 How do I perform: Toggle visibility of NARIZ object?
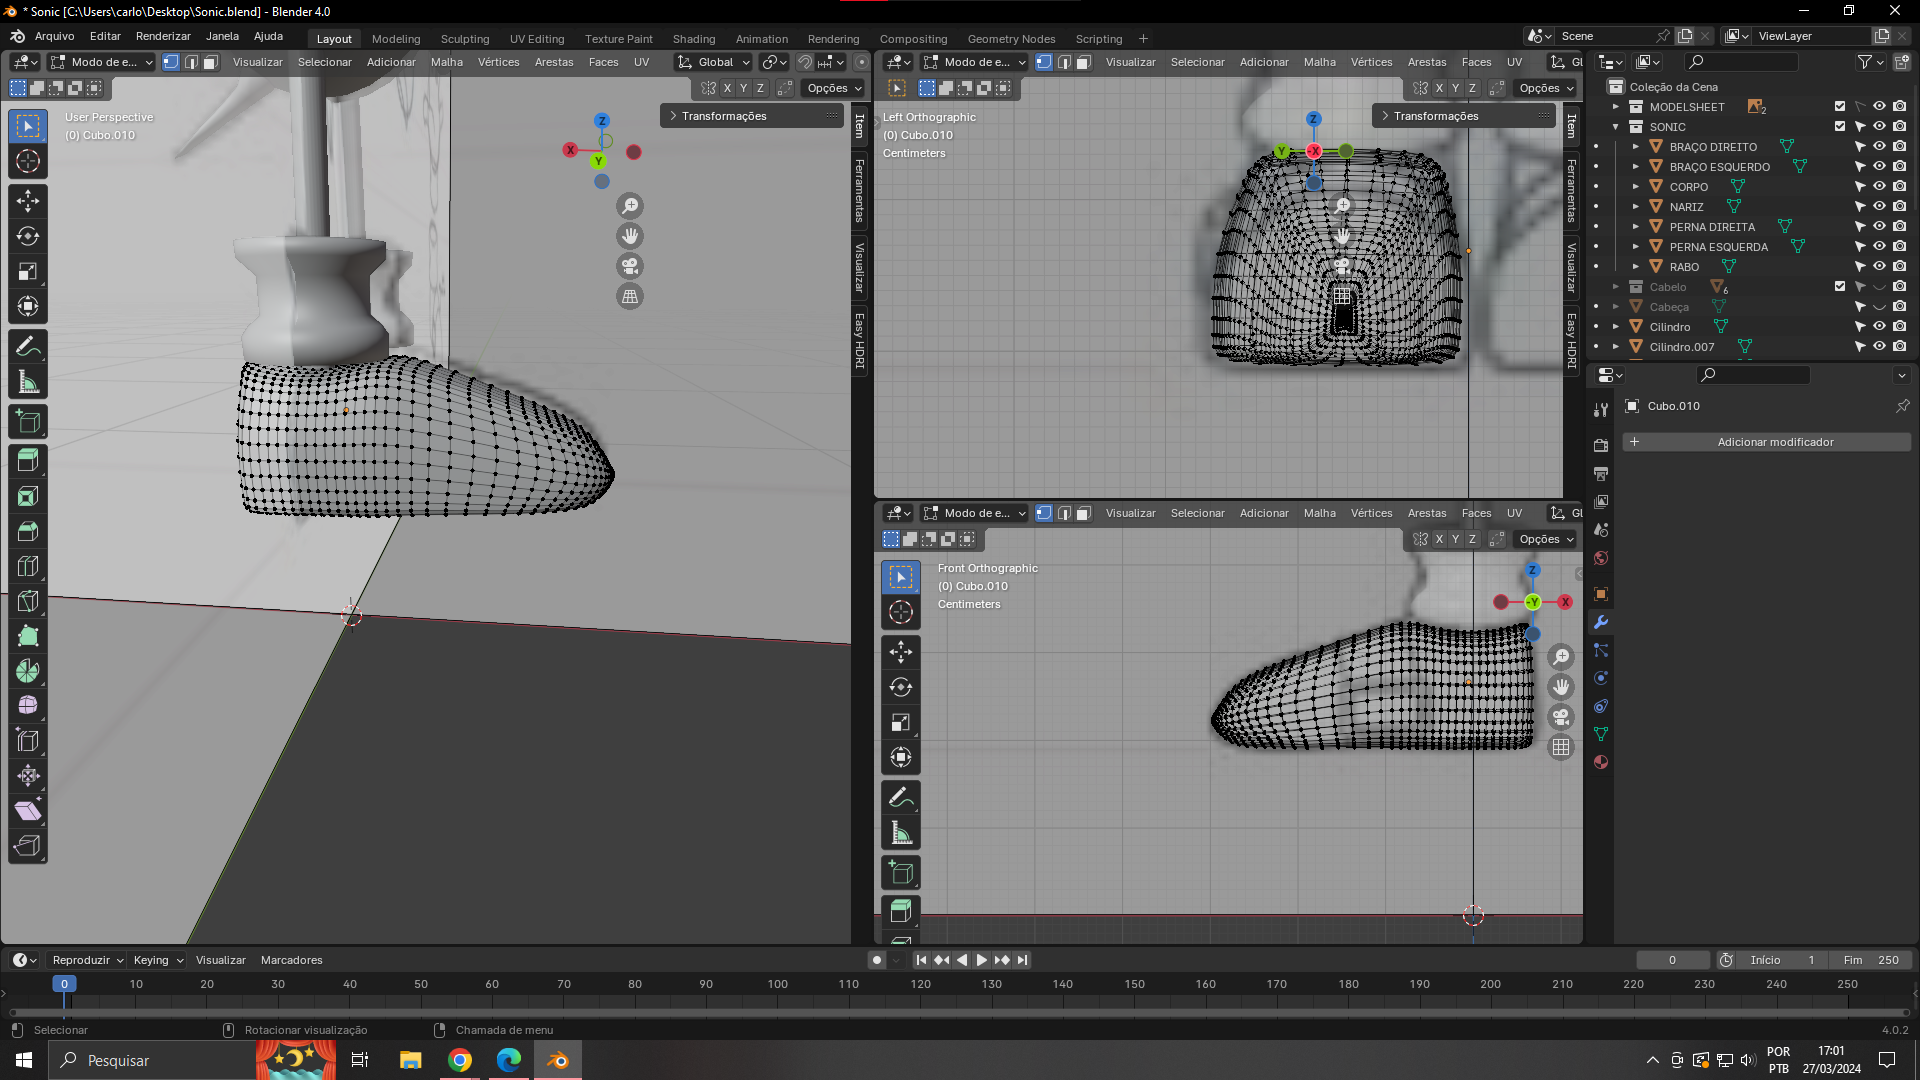1879,207
